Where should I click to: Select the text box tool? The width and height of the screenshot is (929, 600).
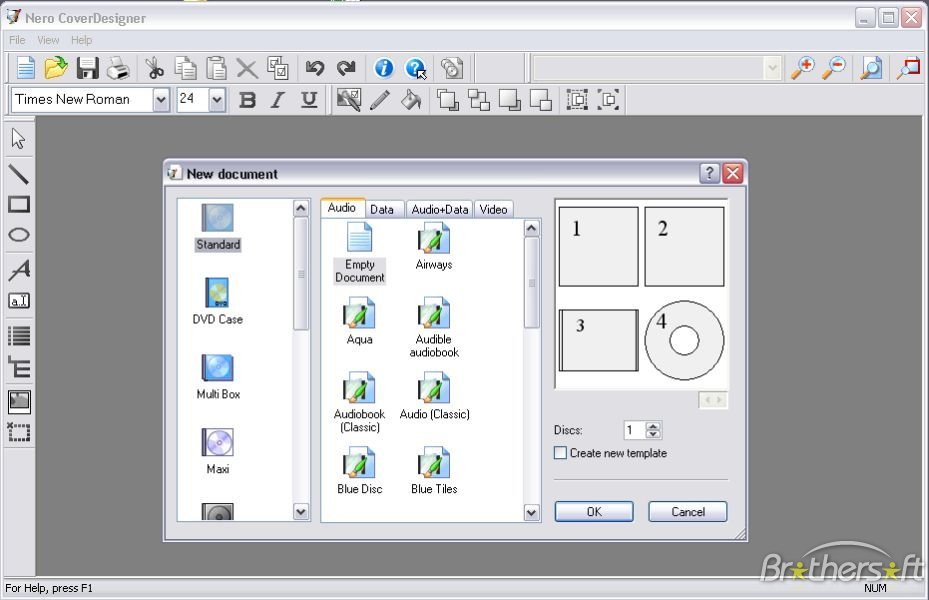[x=19, y=301]
